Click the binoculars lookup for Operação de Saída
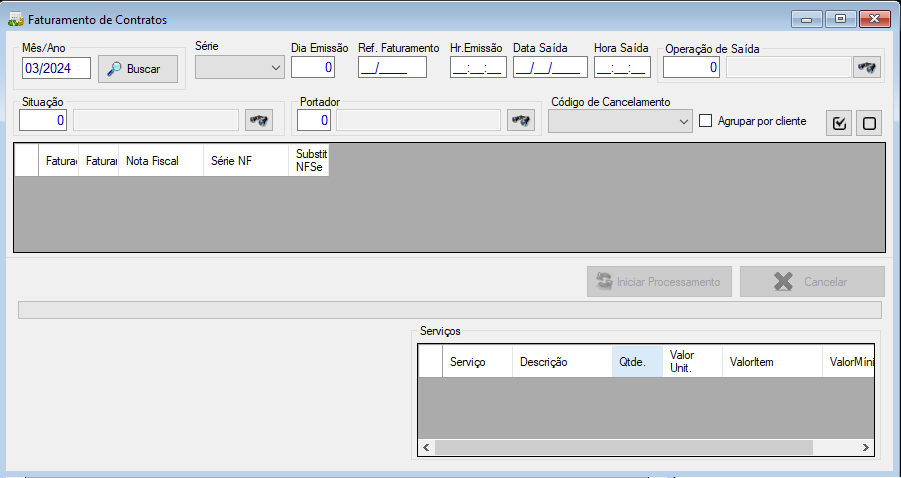 867,68
